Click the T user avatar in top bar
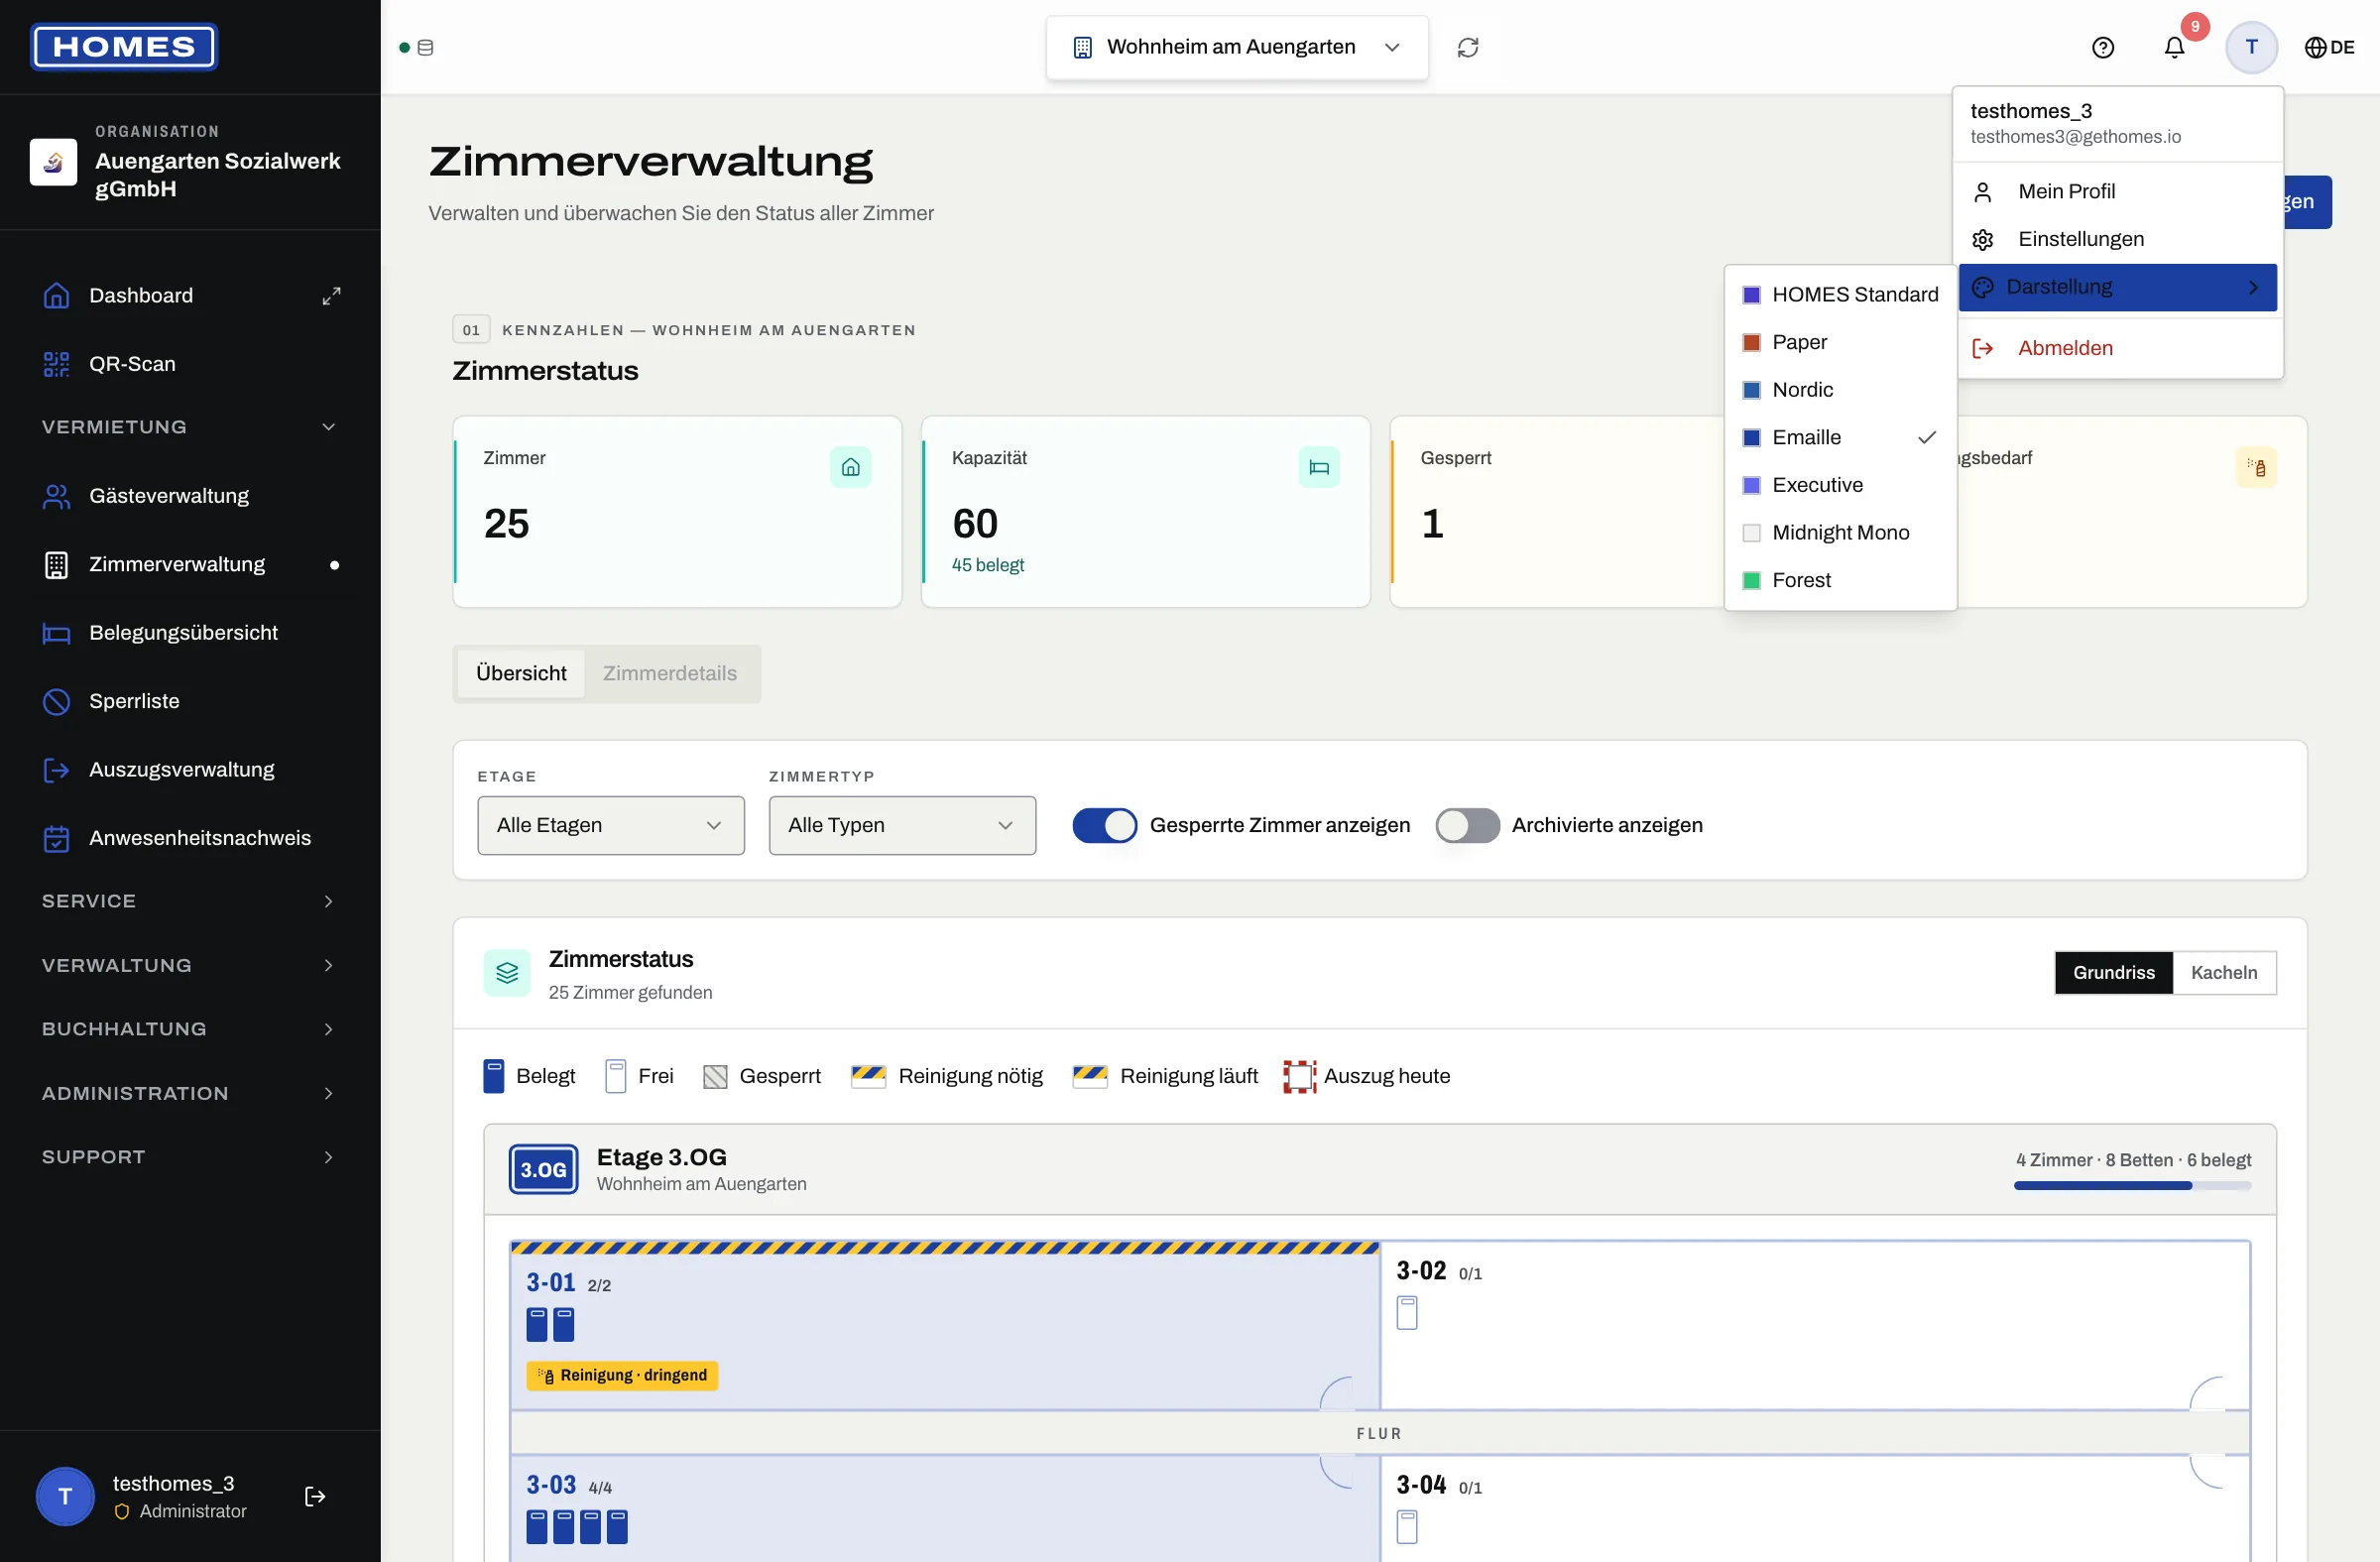2380x1562 pixels. tap(2251, 47)
